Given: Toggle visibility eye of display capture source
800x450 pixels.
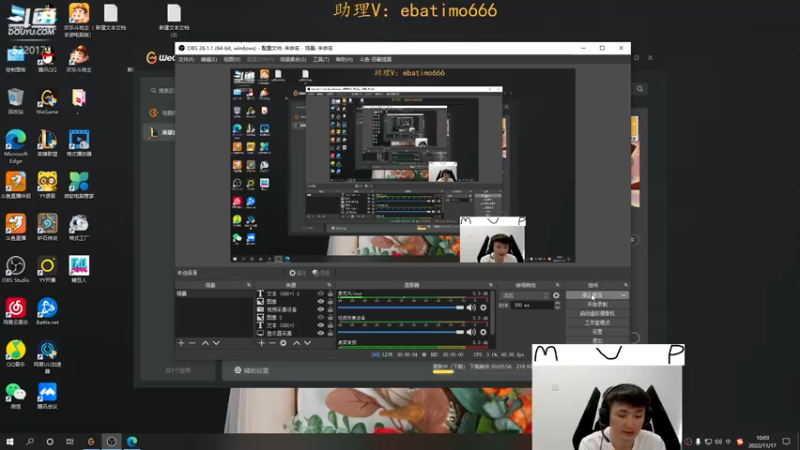Looking at the screenshot, I should click(x=320, y=333).
